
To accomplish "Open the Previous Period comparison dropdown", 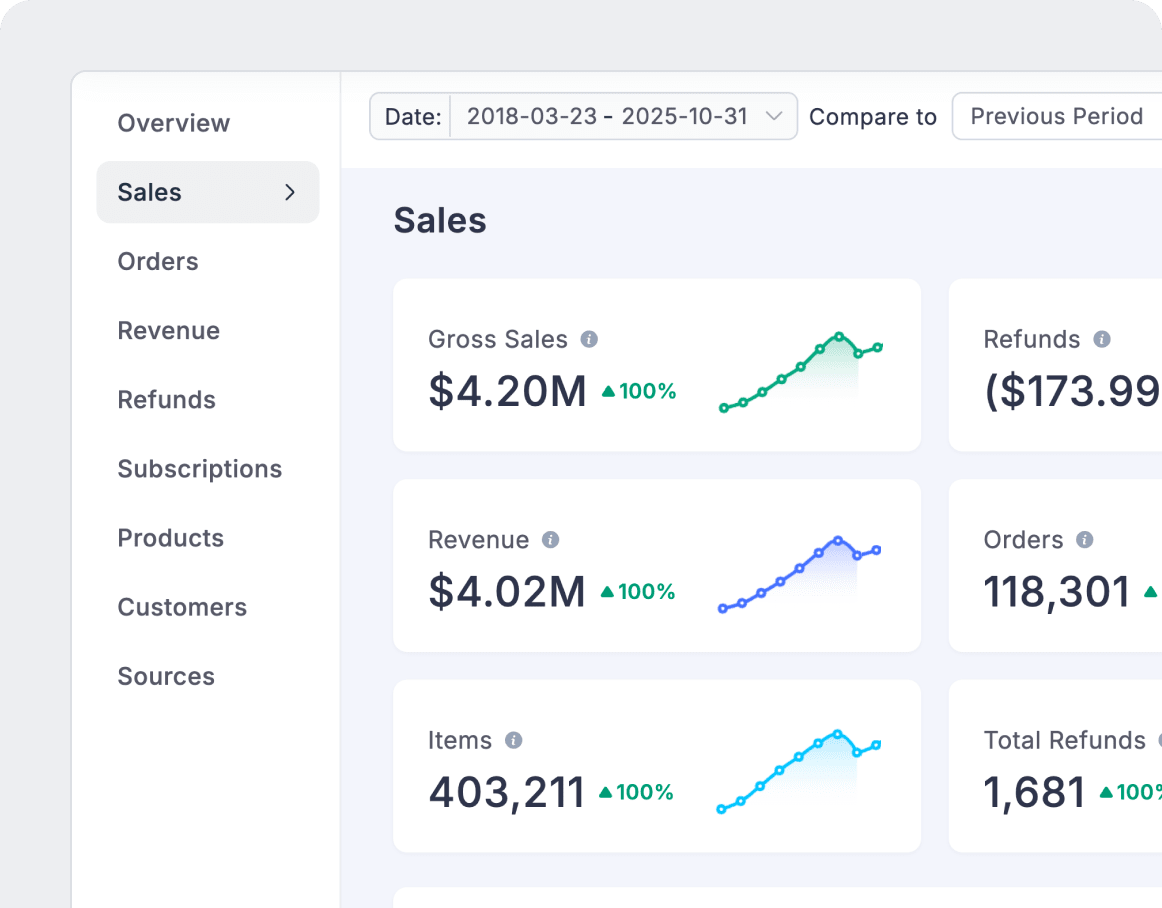I will 1055,116.
